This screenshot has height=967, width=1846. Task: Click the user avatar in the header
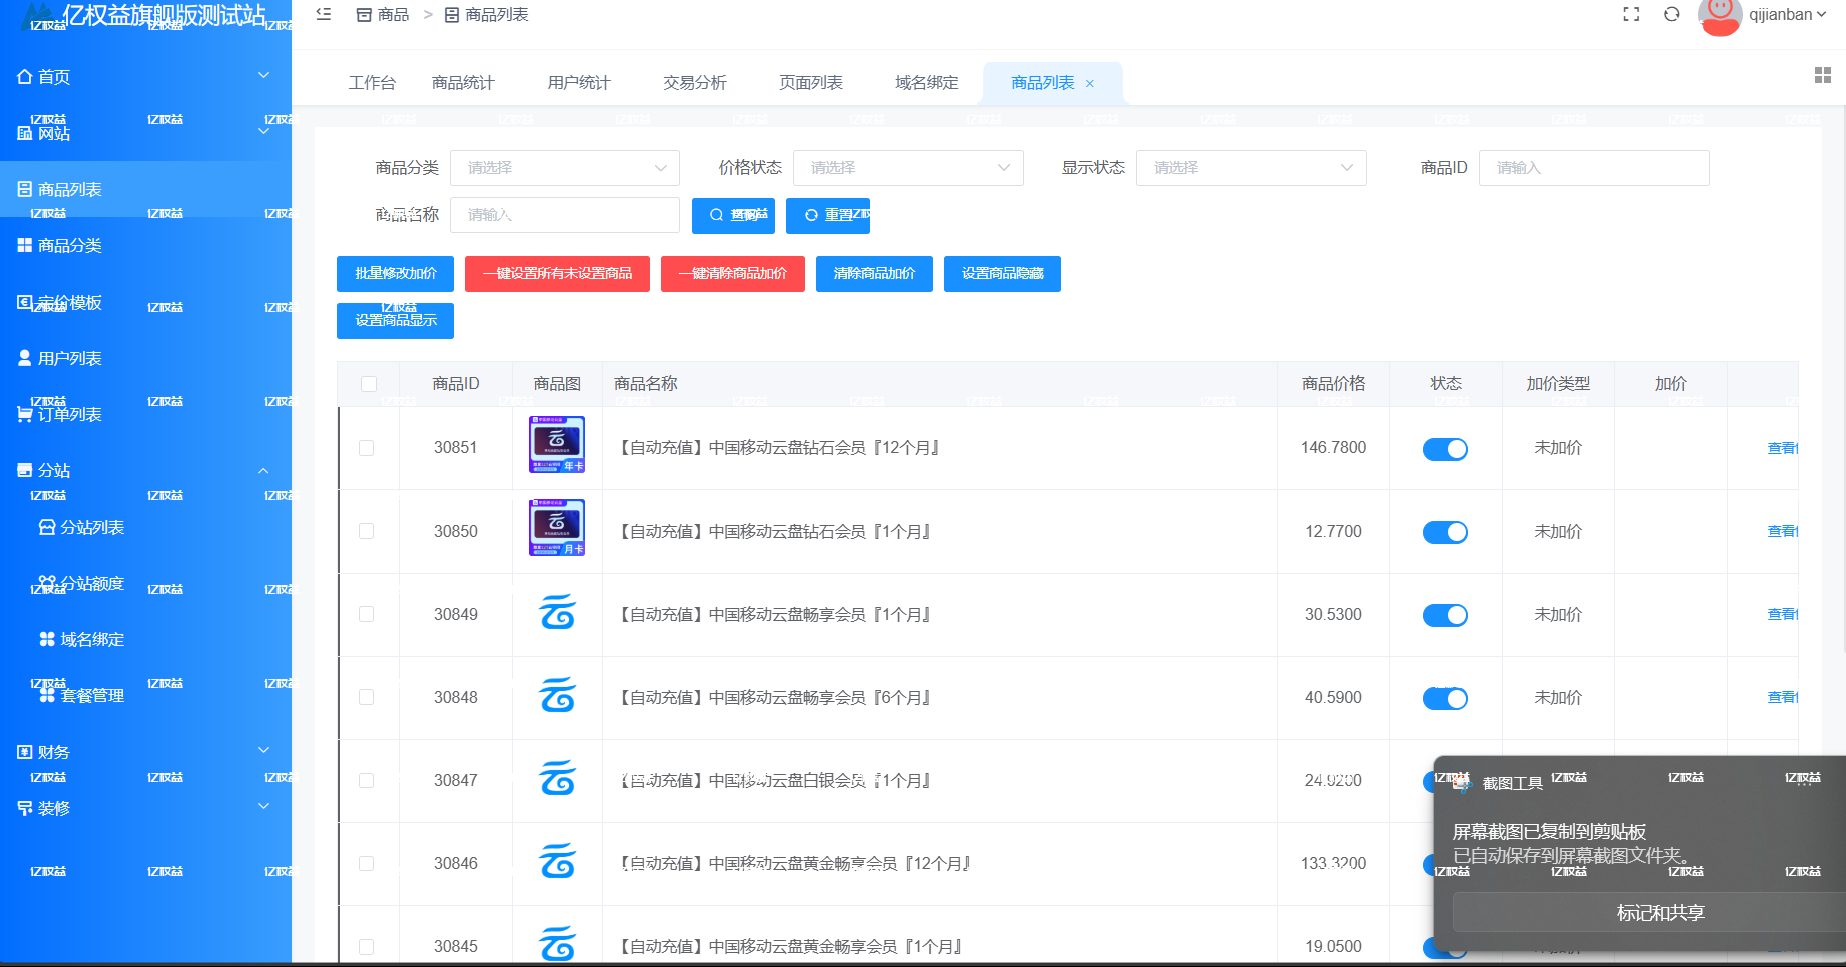1718,17
